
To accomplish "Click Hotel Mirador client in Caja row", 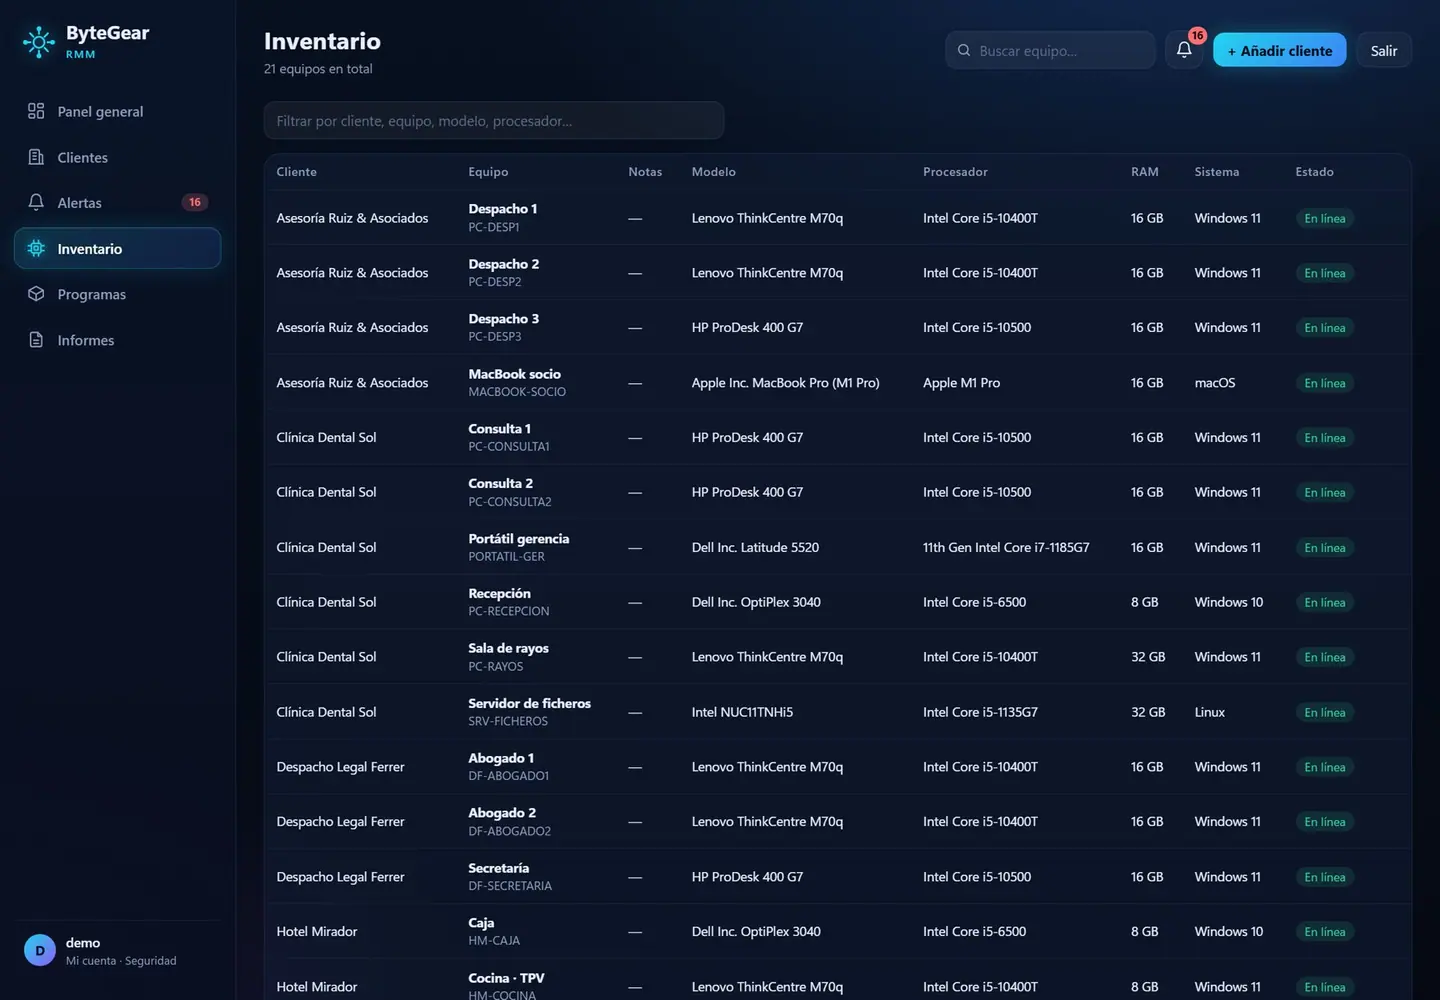I will tap(317, 932).
